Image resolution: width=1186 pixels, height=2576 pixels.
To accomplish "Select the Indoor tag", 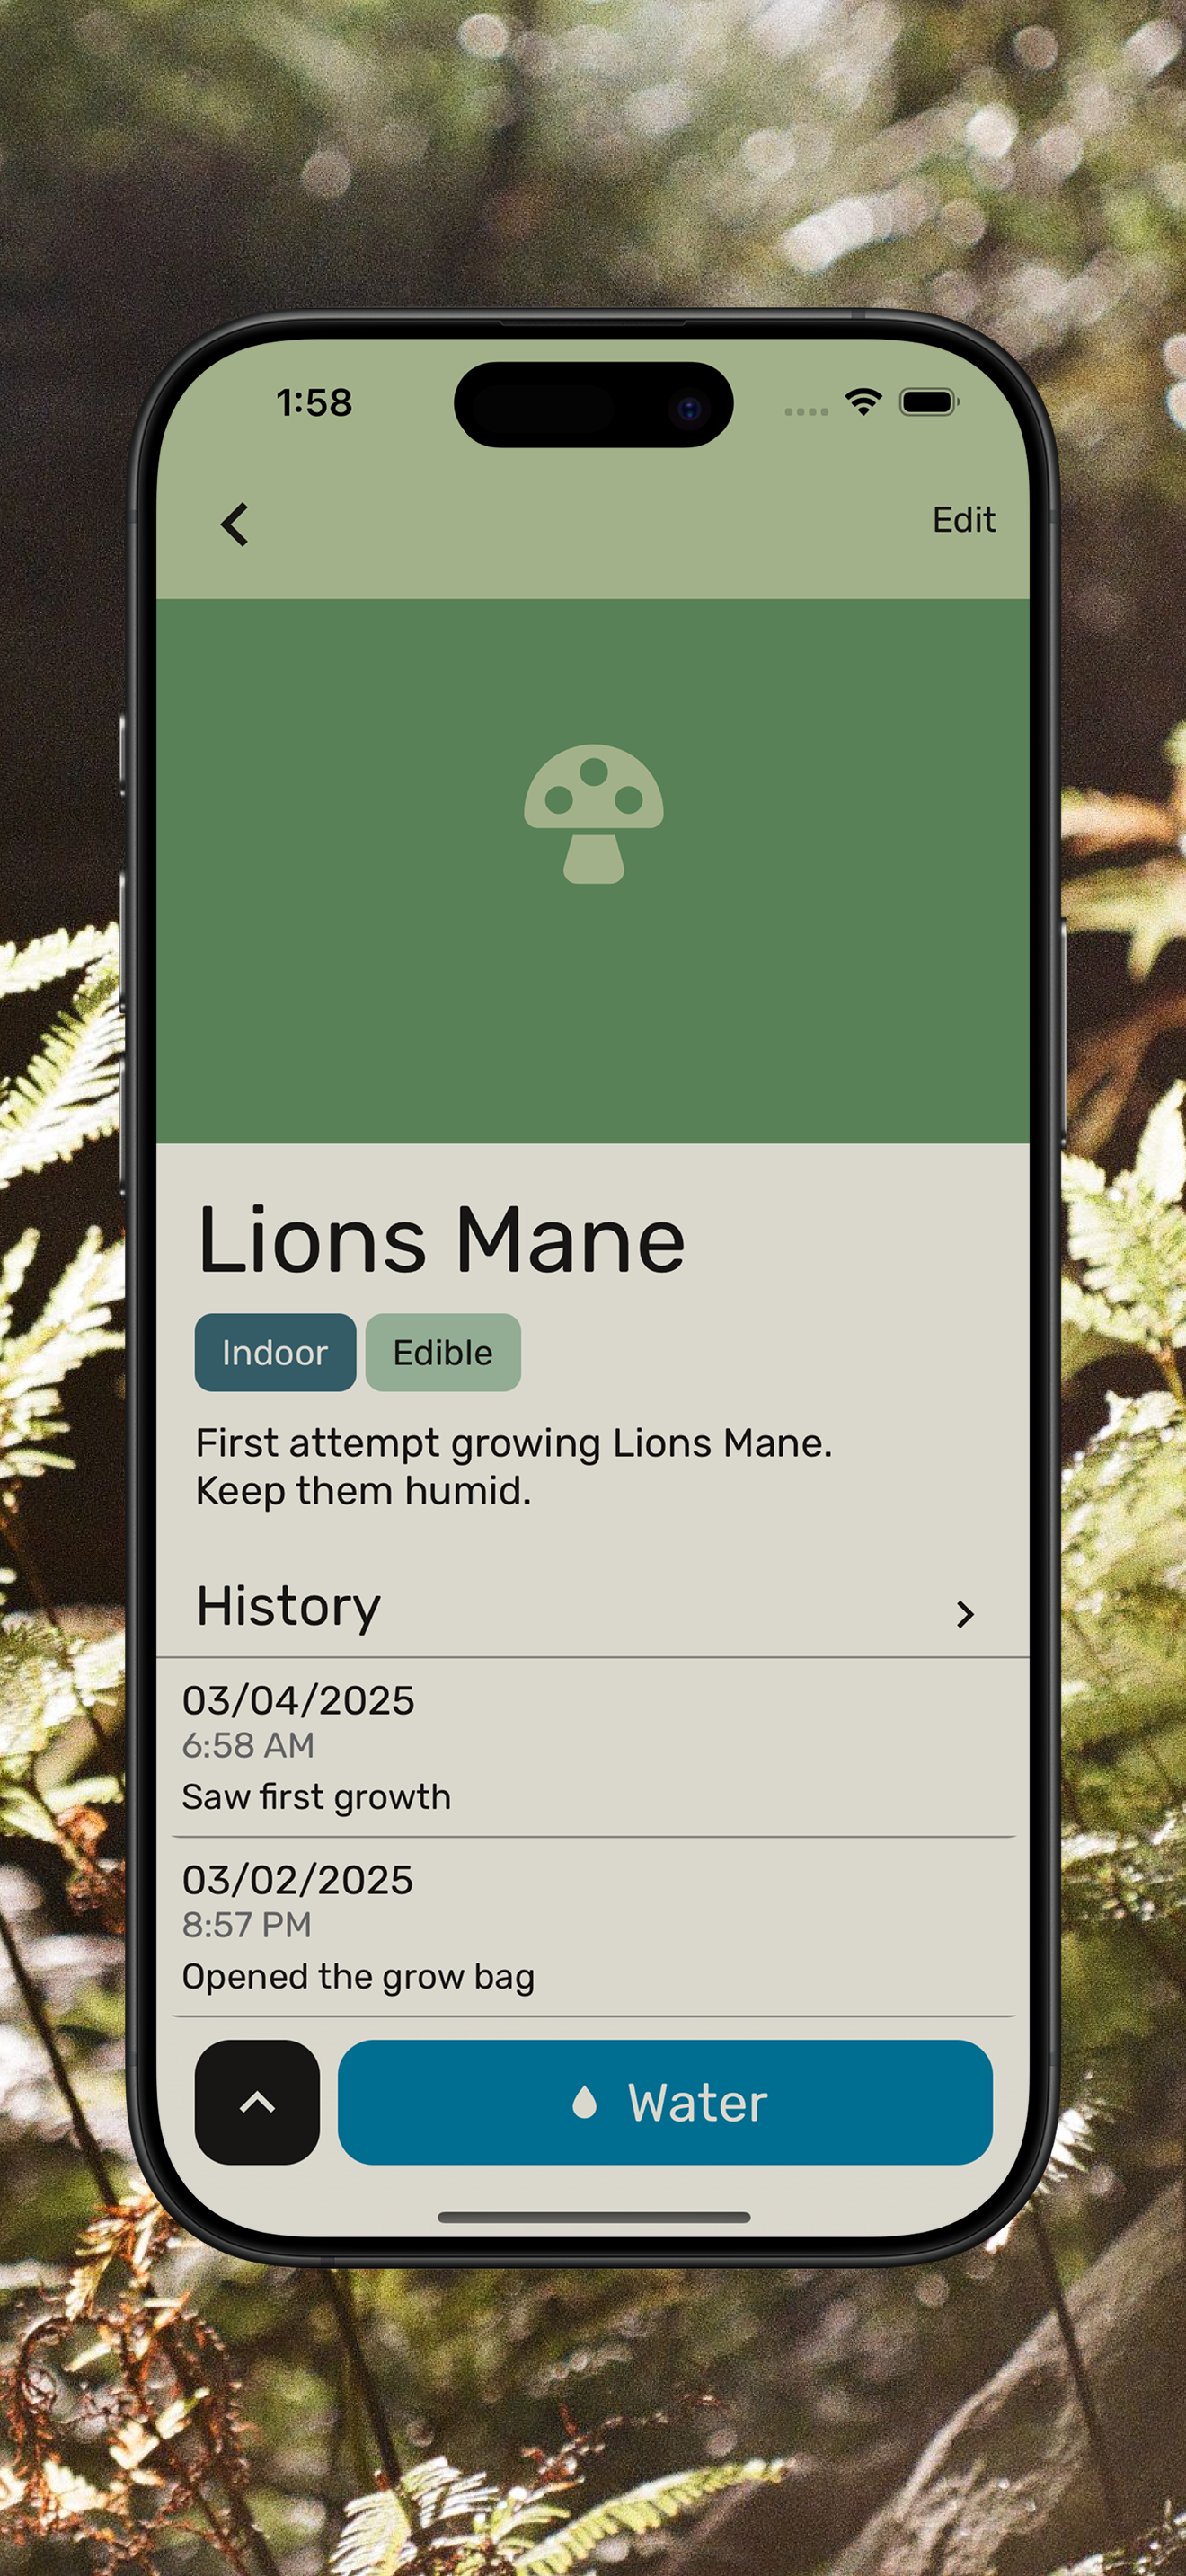I will tap(275, 1352).
